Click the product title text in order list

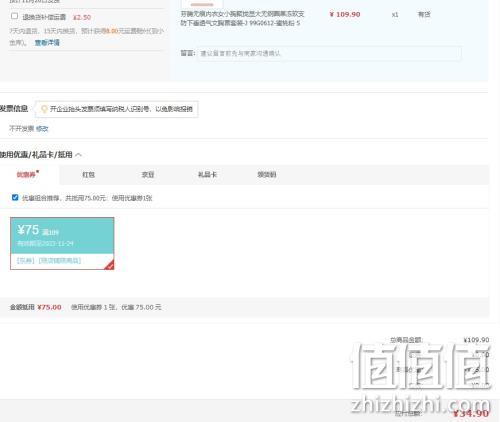(242, 18)
